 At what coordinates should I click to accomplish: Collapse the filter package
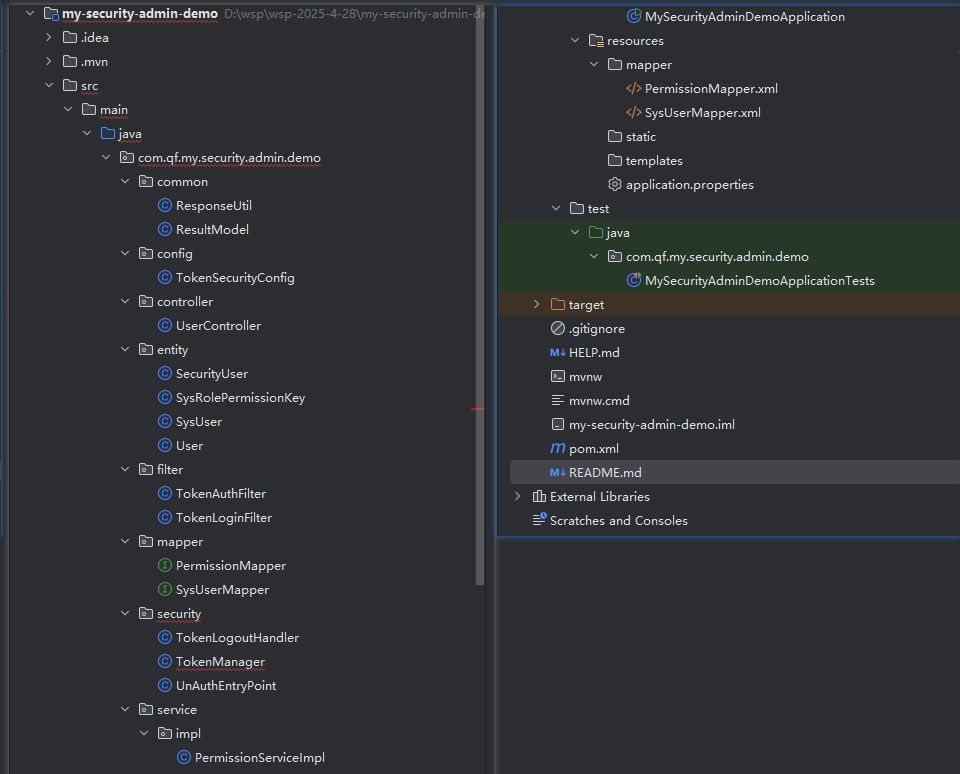click(x=125, y=469)
